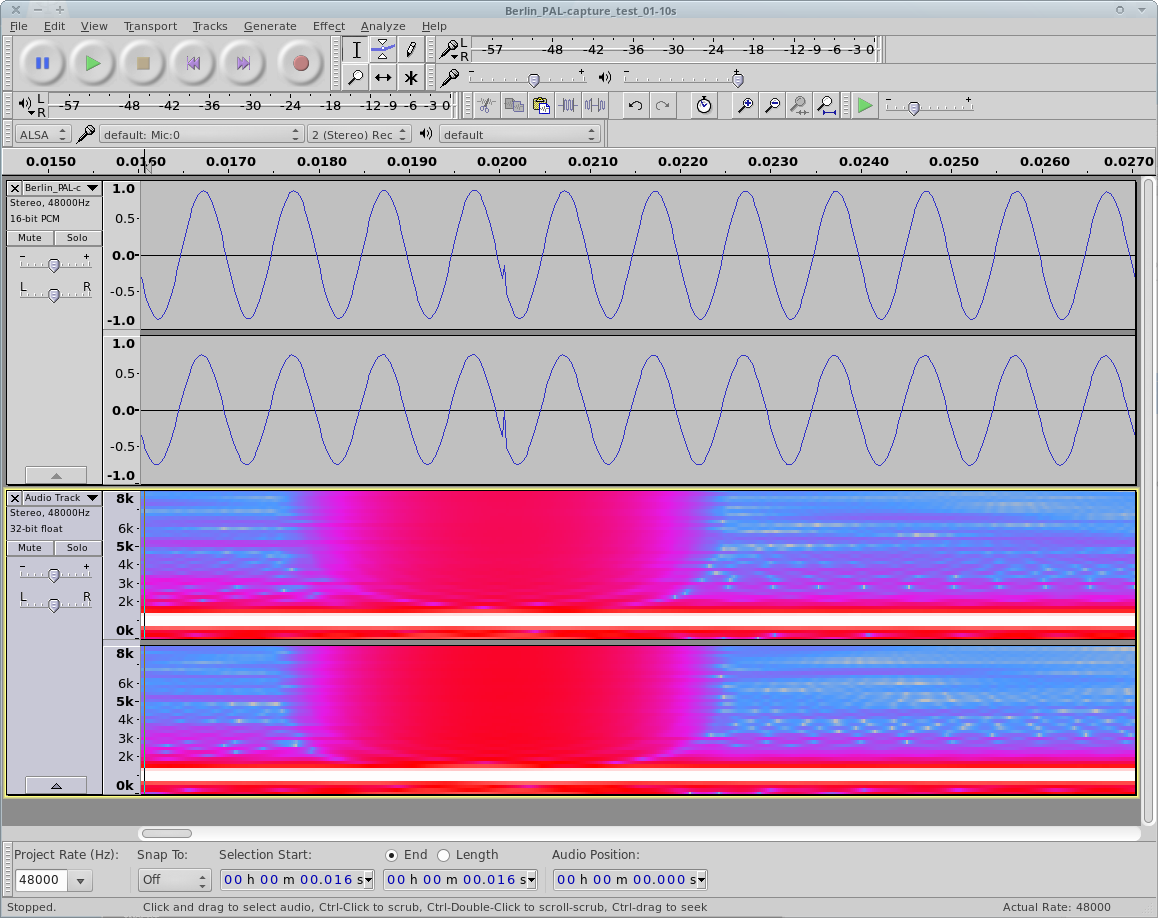Click the Project Rate input field
The image size is (1158, 918).
click(41, 880)
